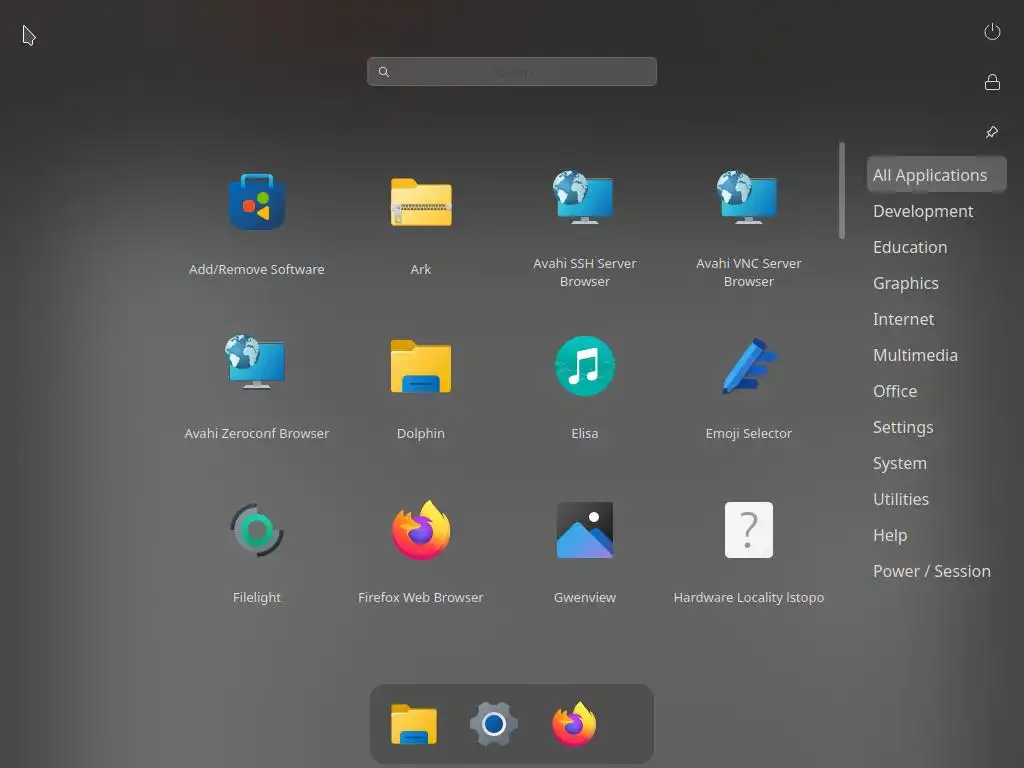Screen dimensions: 1024x768
Task: Switch to Graphics category
Action: (x=905, y=283)
